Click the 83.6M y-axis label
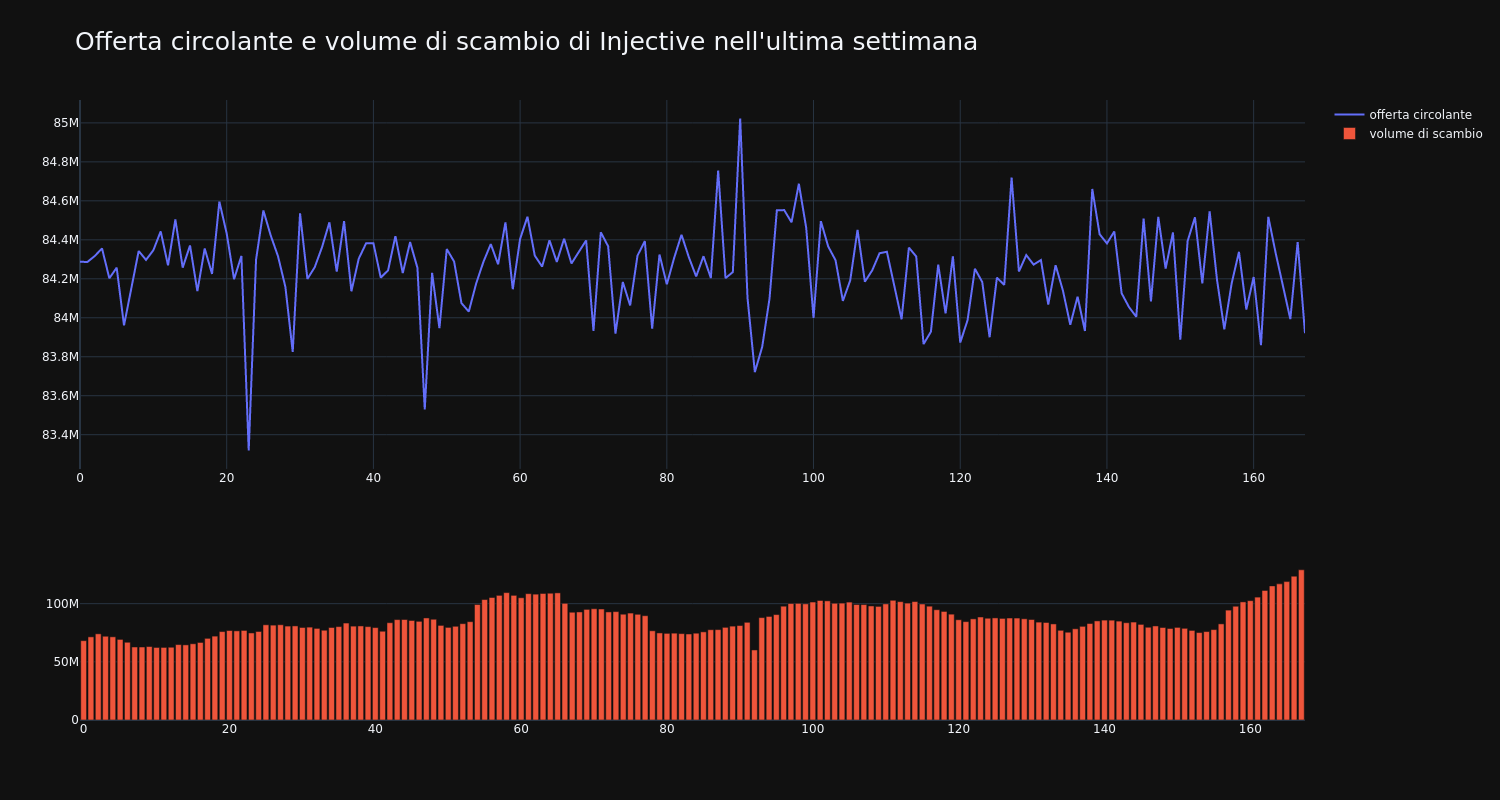This screenshot has width=1500, height=800. pyautogui.click(x=60, y=396)
